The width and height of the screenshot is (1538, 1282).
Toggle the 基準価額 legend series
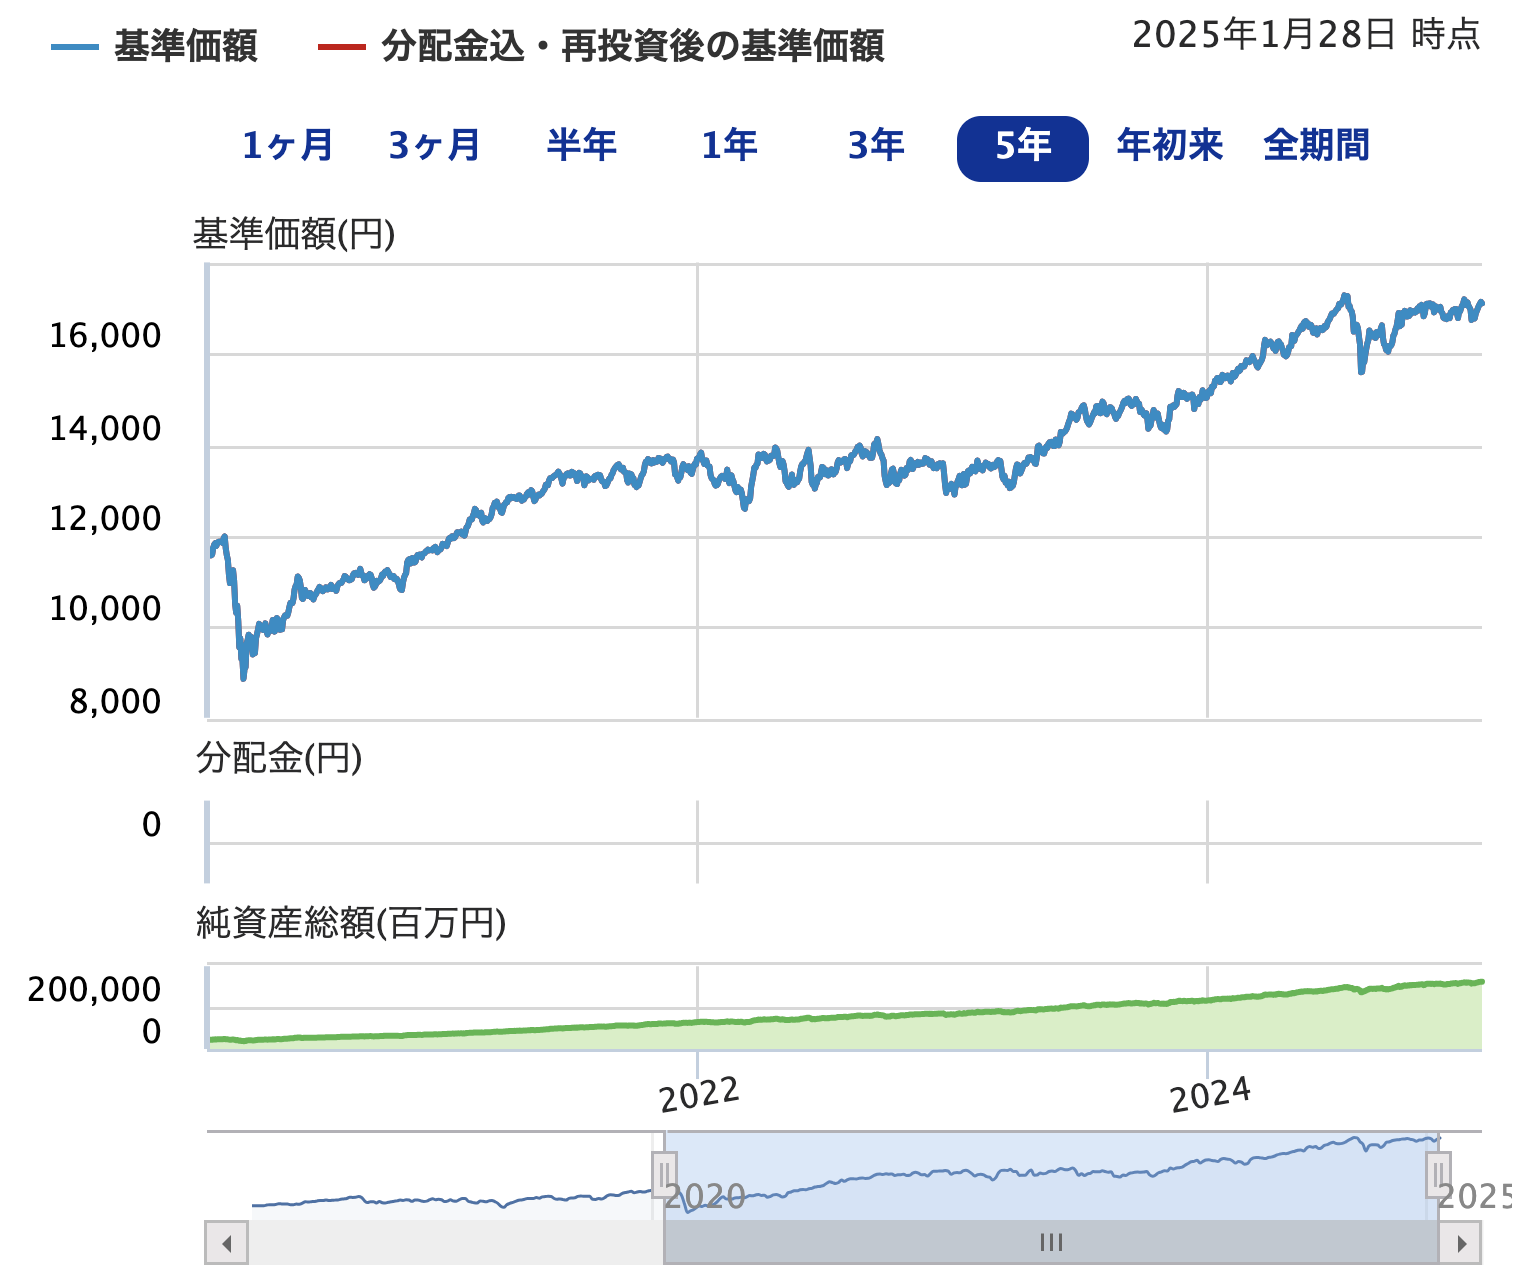185,47
